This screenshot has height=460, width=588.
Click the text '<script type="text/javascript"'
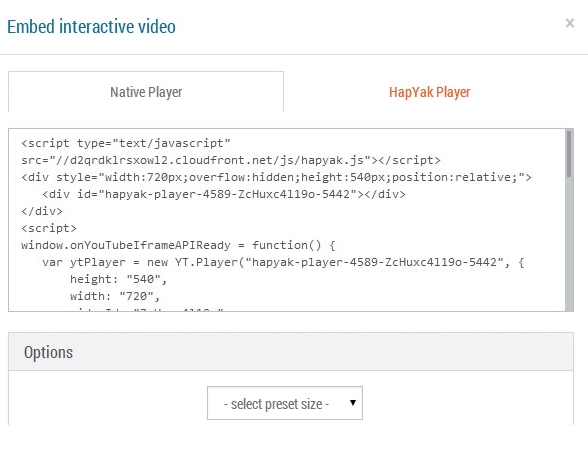point(126,143)
